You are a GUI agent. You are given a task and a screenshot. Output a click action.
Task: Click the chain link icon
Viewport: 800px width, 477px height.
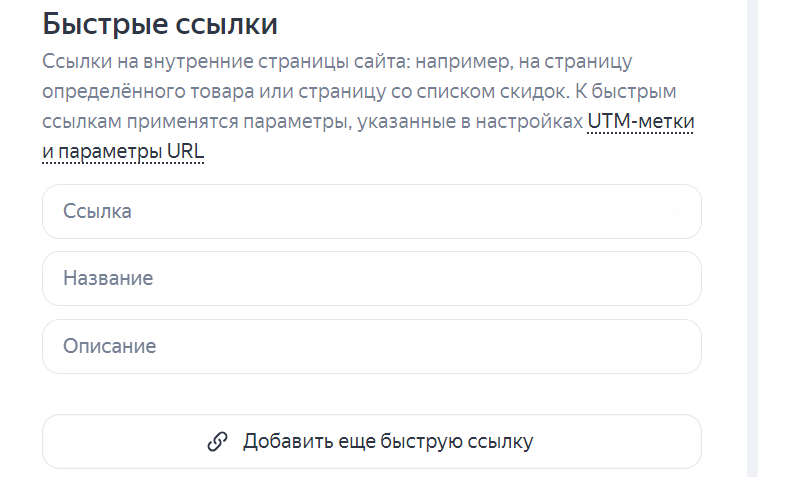pyautogui.click(x=218, y=442)
